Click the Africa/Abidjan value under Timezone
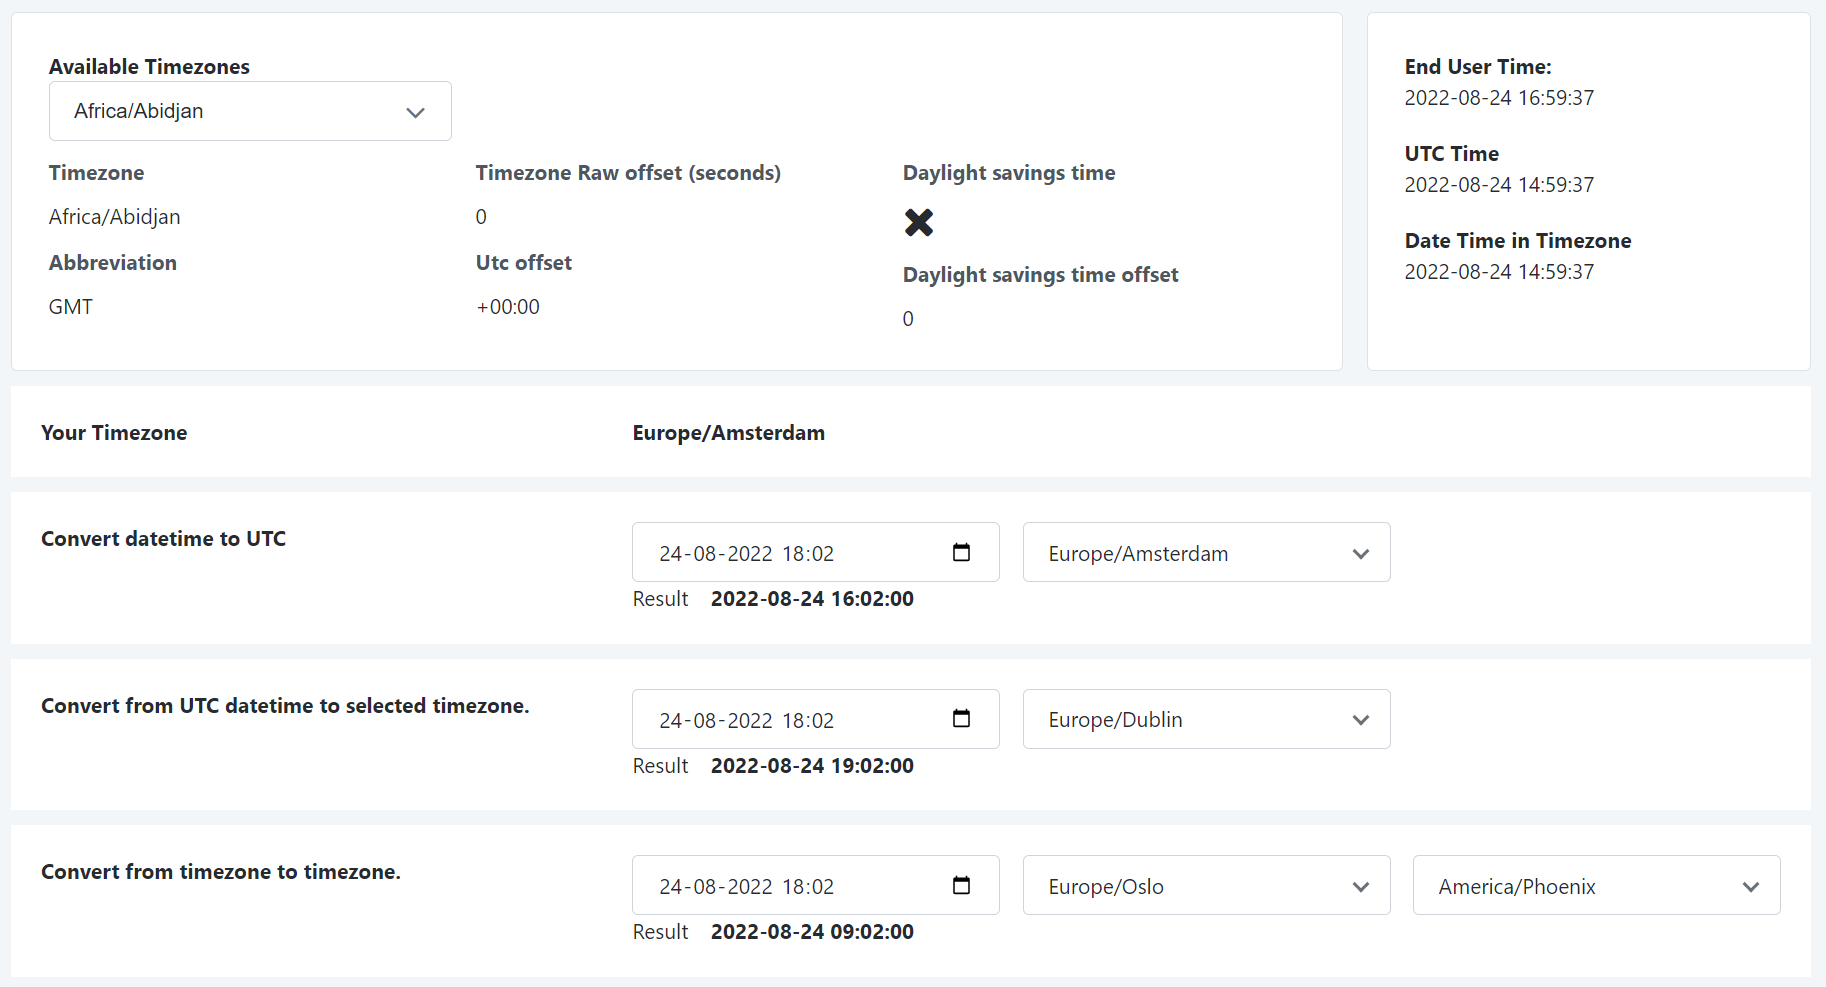This screenshot has height=987, width=1826. point(115,217)
